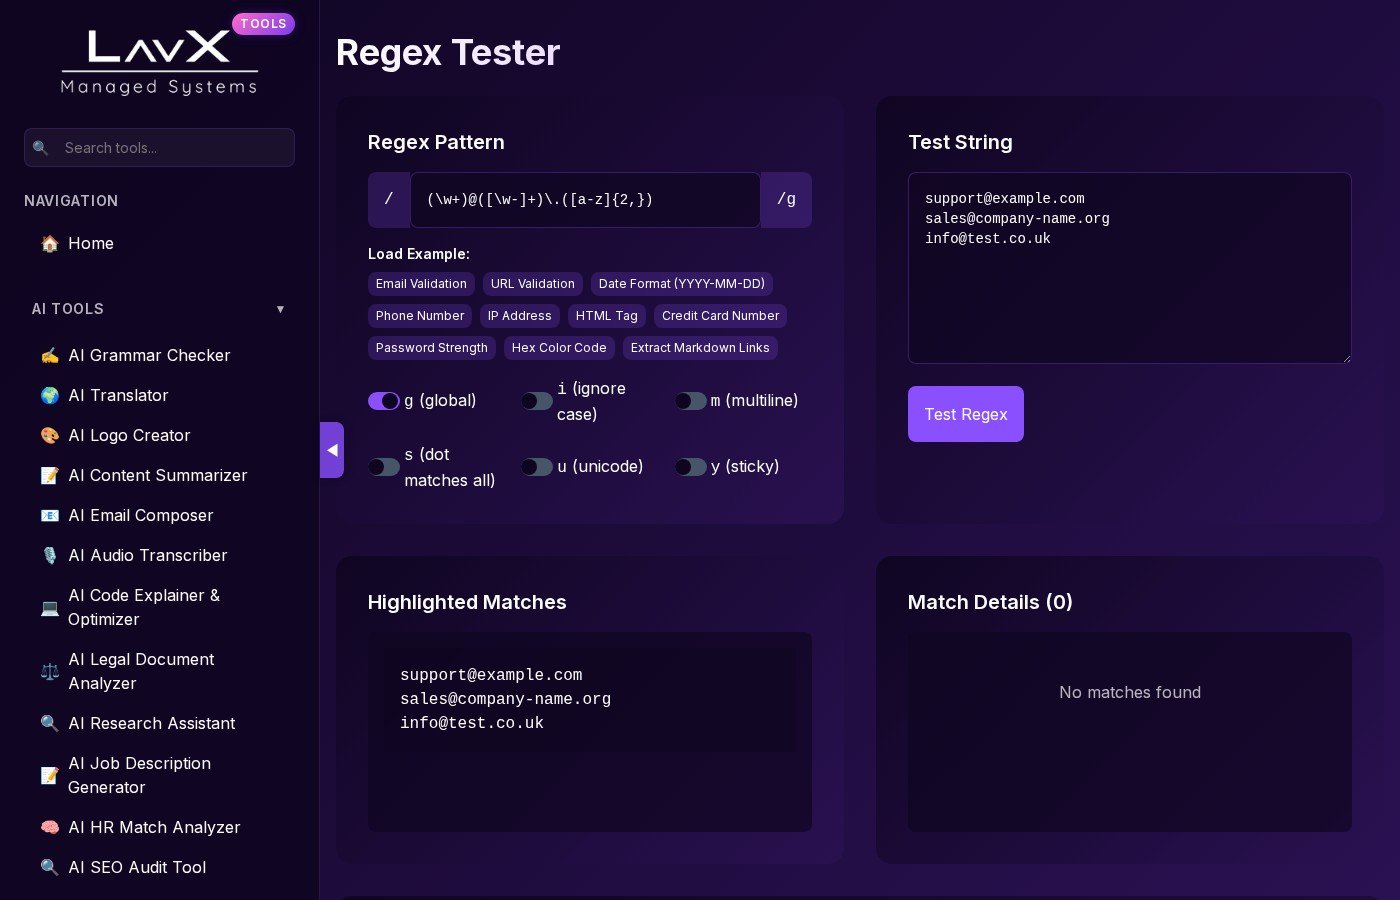Click the house icon next to Home
1400x900 pixels.
point(49,243)
